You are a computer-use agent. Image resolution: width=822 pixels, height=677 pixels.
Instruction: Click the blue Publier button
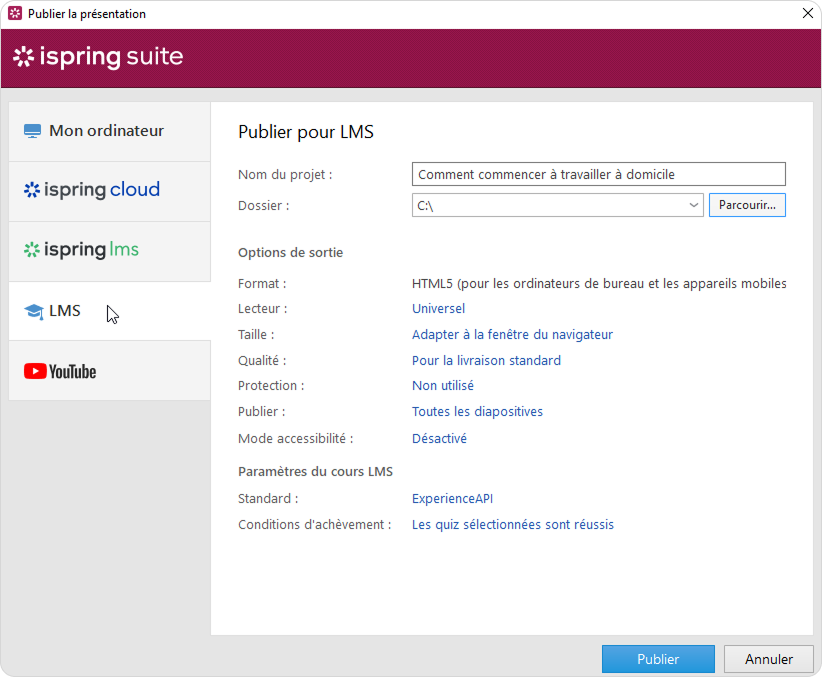point(658,659)
